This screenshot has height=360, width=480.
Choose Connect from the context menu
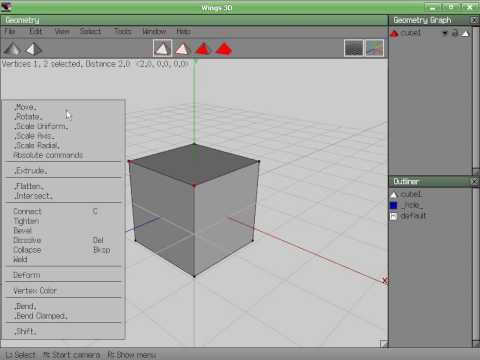(64, 211)
